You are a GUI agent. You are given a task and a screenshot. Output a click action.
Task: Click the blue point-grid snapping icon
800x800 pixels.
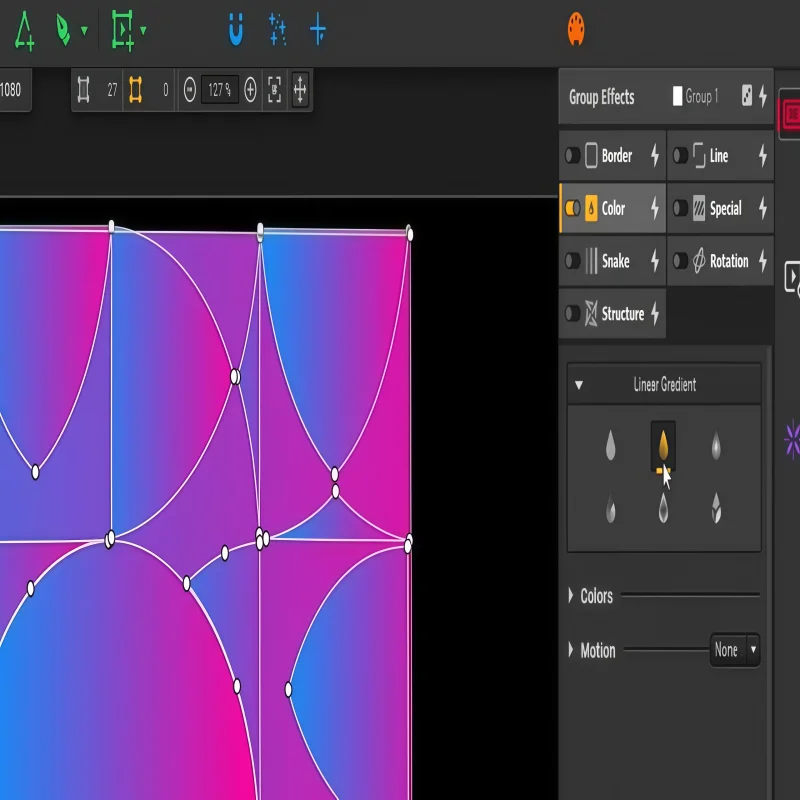click(278, 30)
